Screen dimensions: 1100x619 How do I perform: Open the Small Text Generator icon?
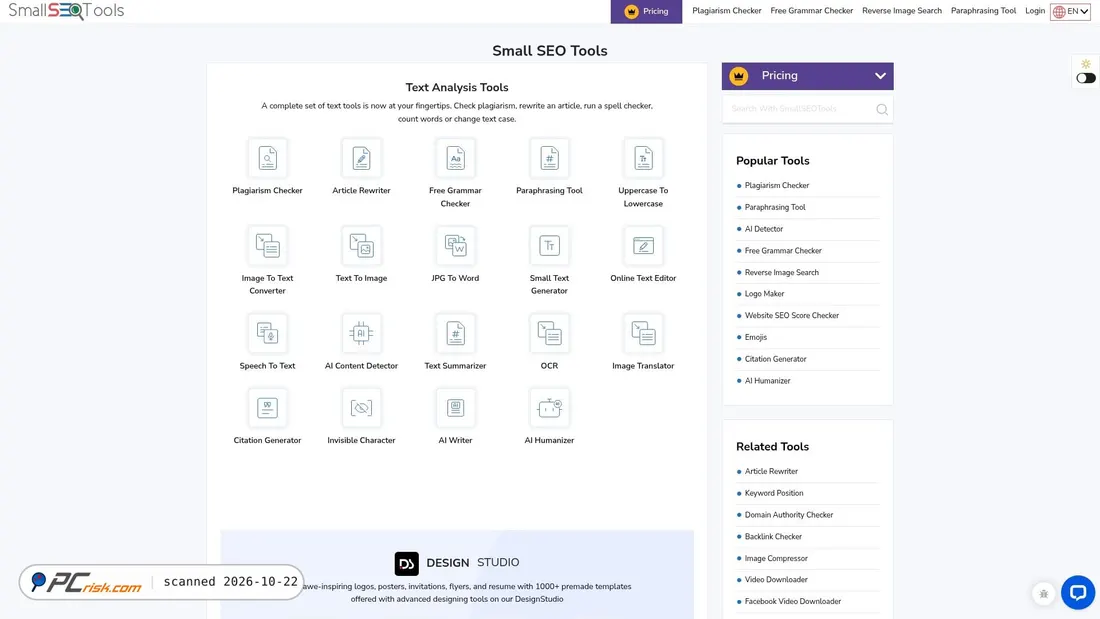[x=549, y=246]
